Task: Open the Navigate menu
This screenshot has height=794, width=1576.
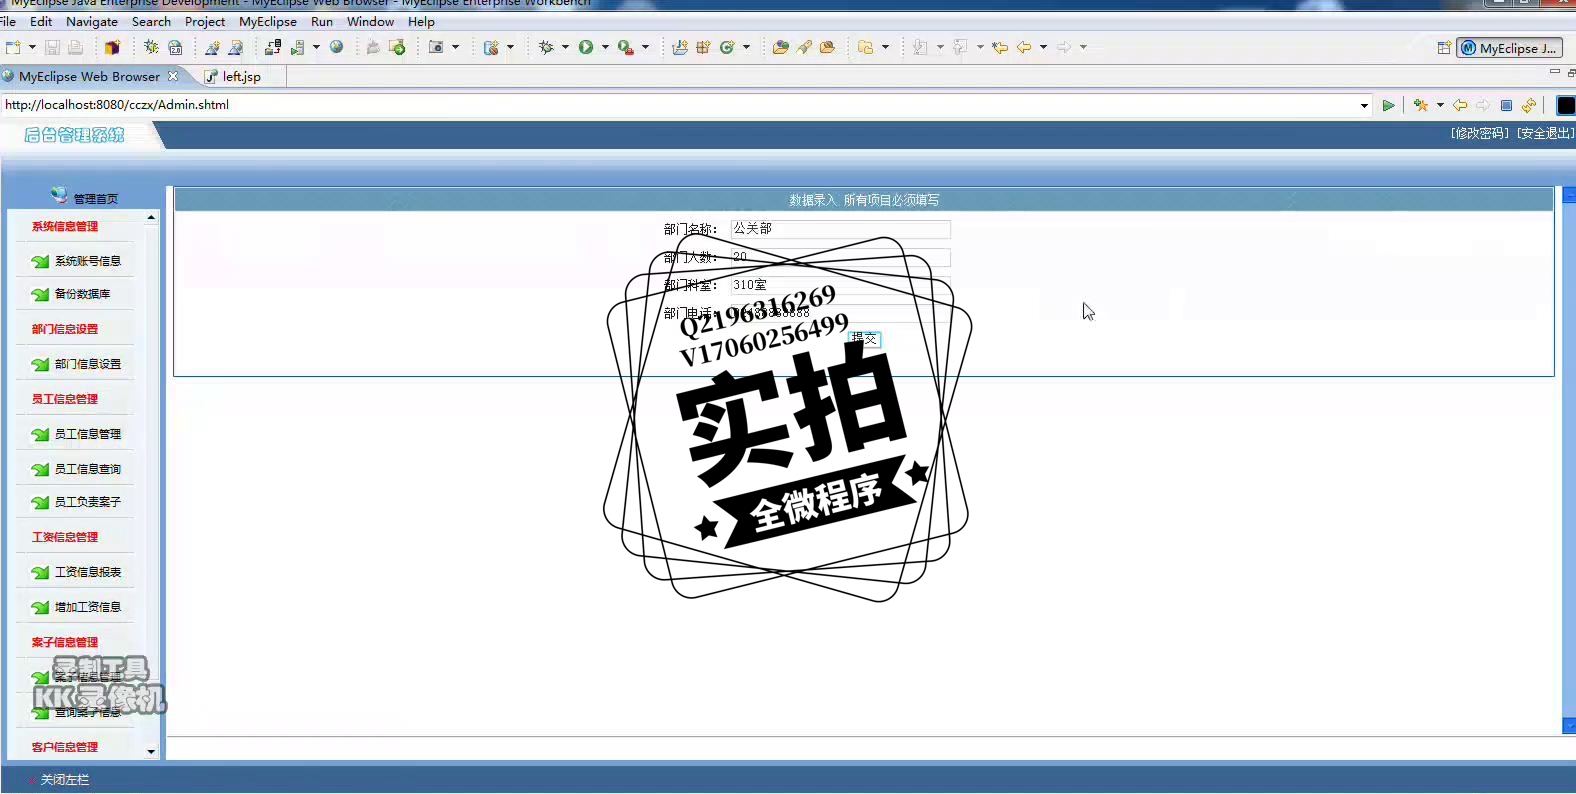Action: [x=92, y=21]
